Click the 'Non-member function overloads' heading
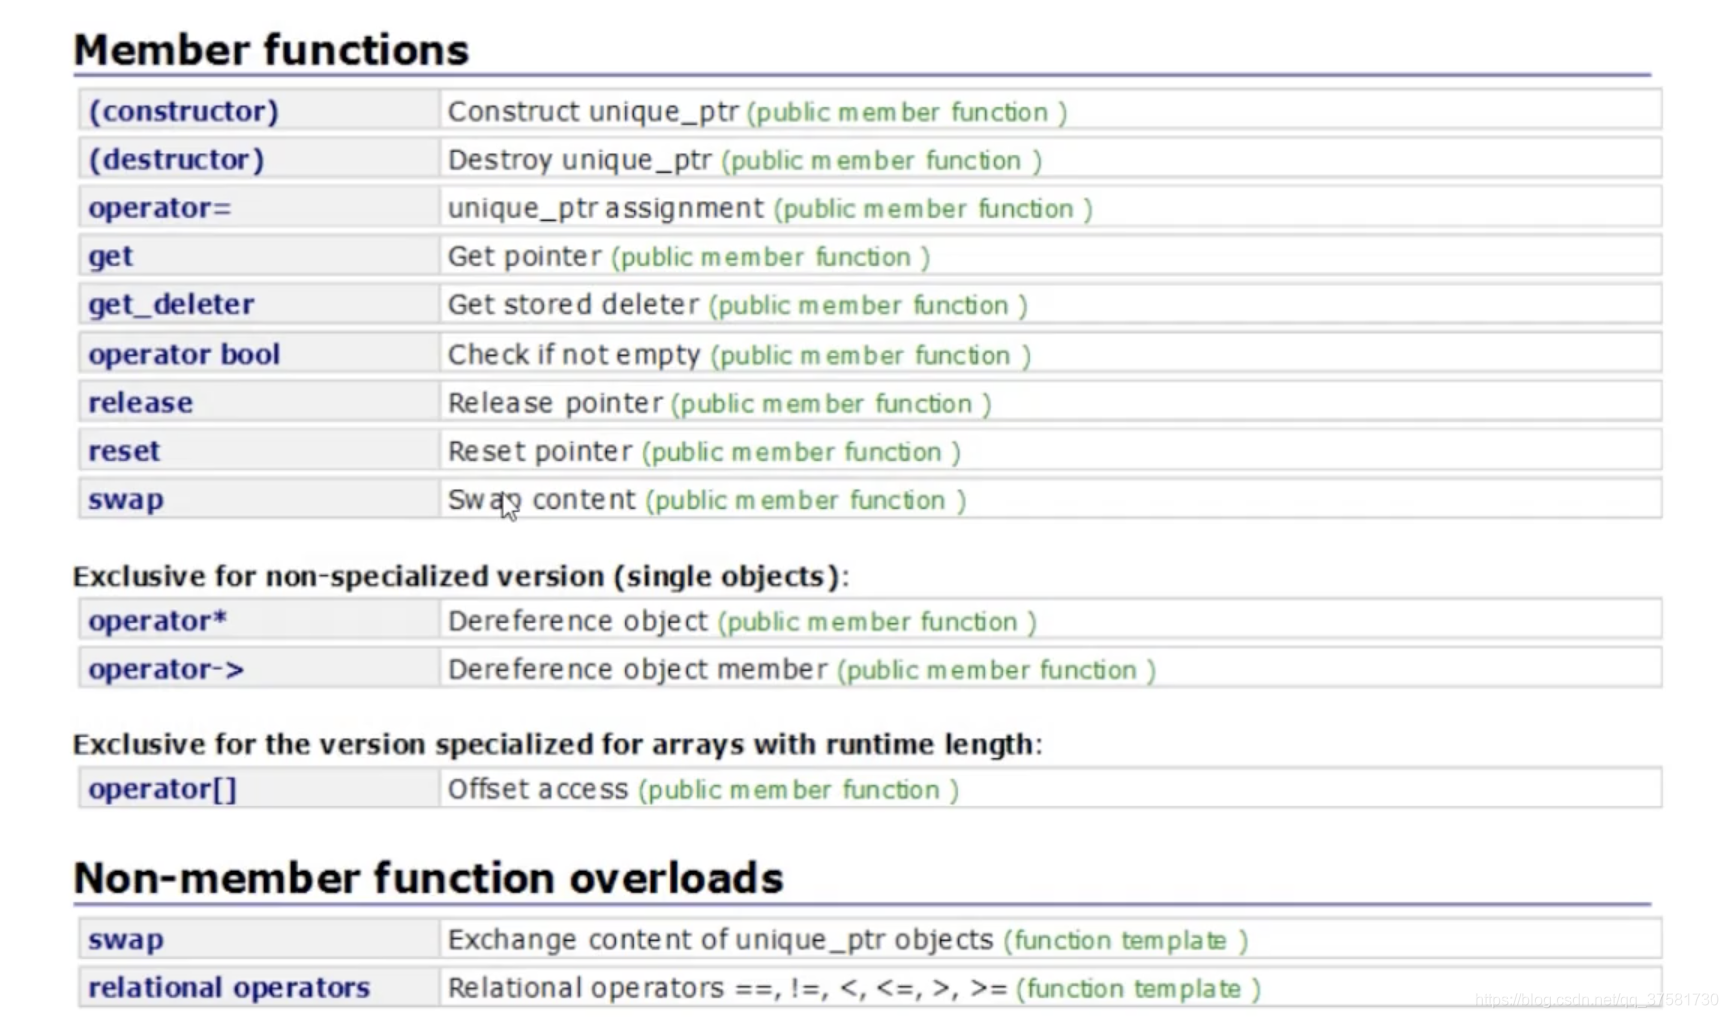The width and height of the screenshot is (1728, 1018). (428, 878)
